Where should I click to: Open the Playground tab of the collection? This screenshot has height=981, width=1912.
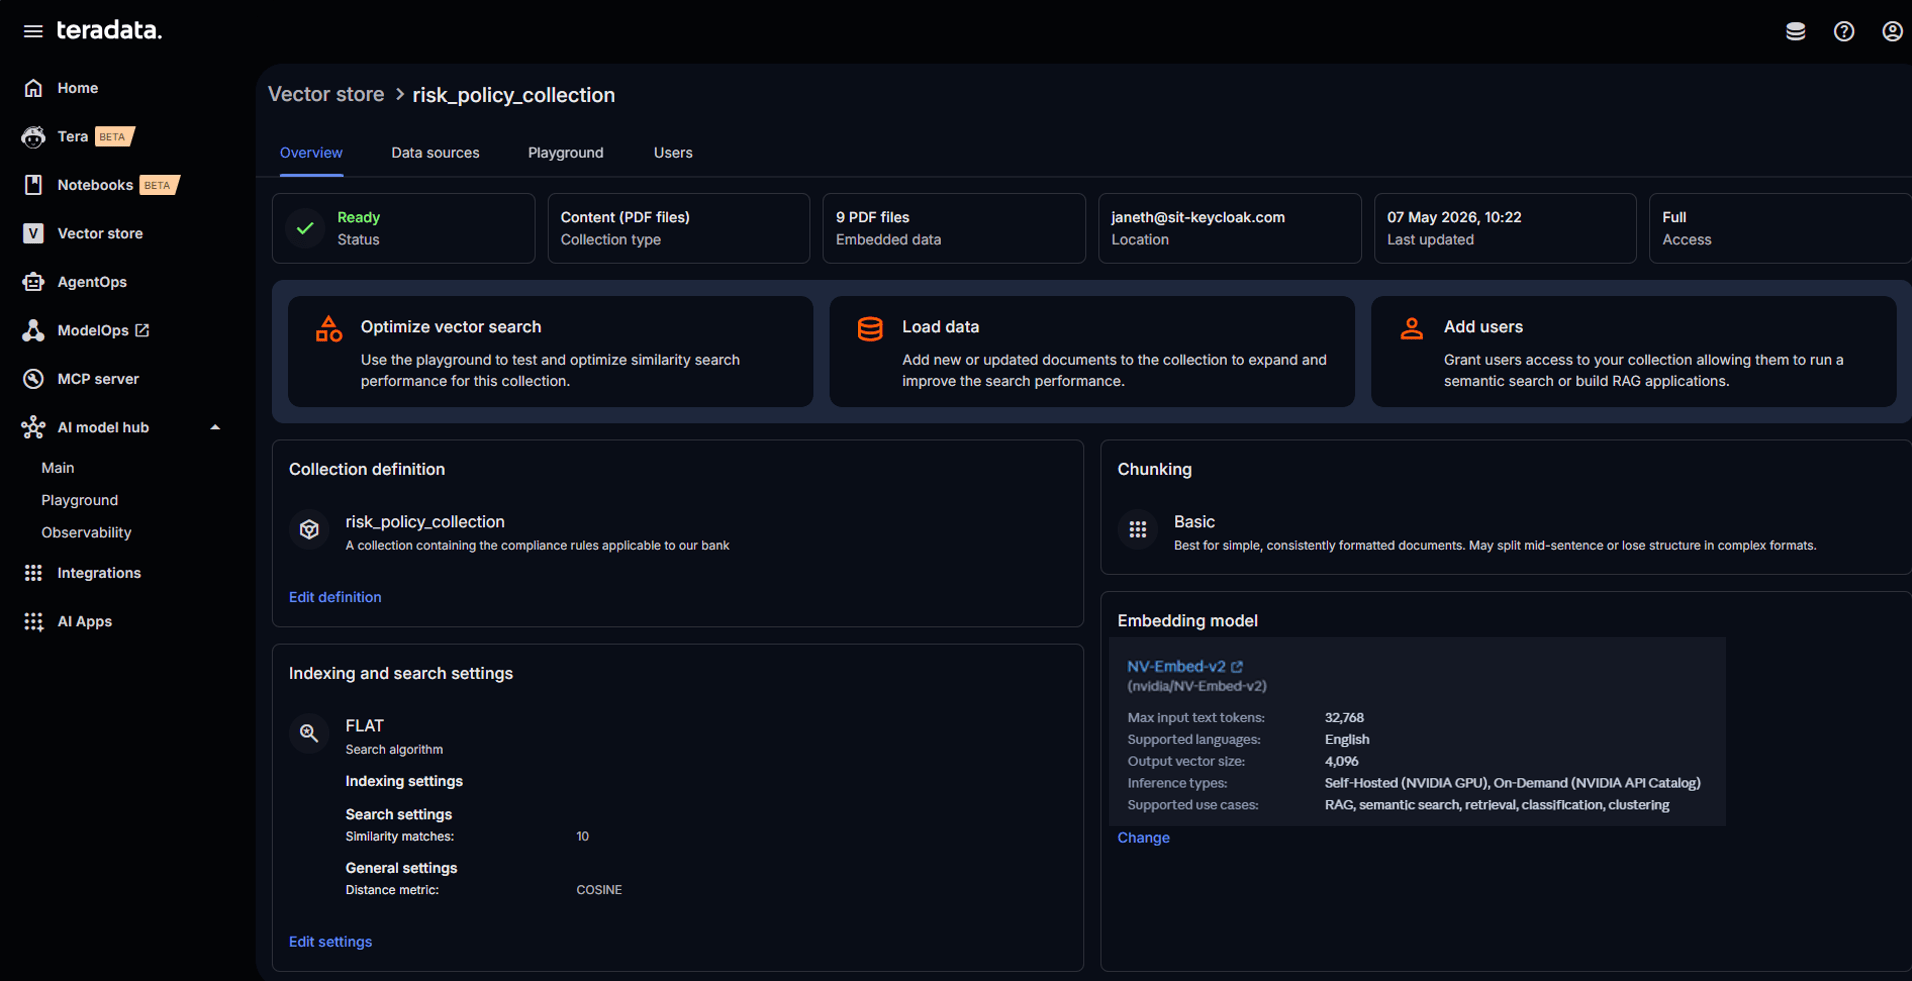[566, 153]
